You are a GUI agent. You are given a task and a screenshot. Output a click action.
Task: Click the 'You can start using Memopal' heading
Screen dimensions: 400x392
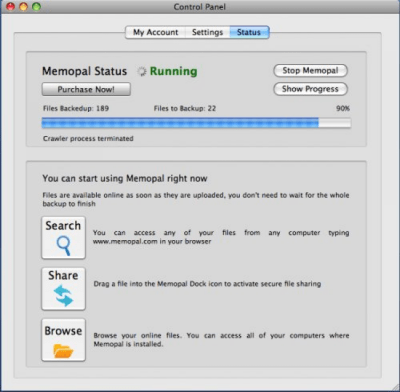[x=125, y=179]
